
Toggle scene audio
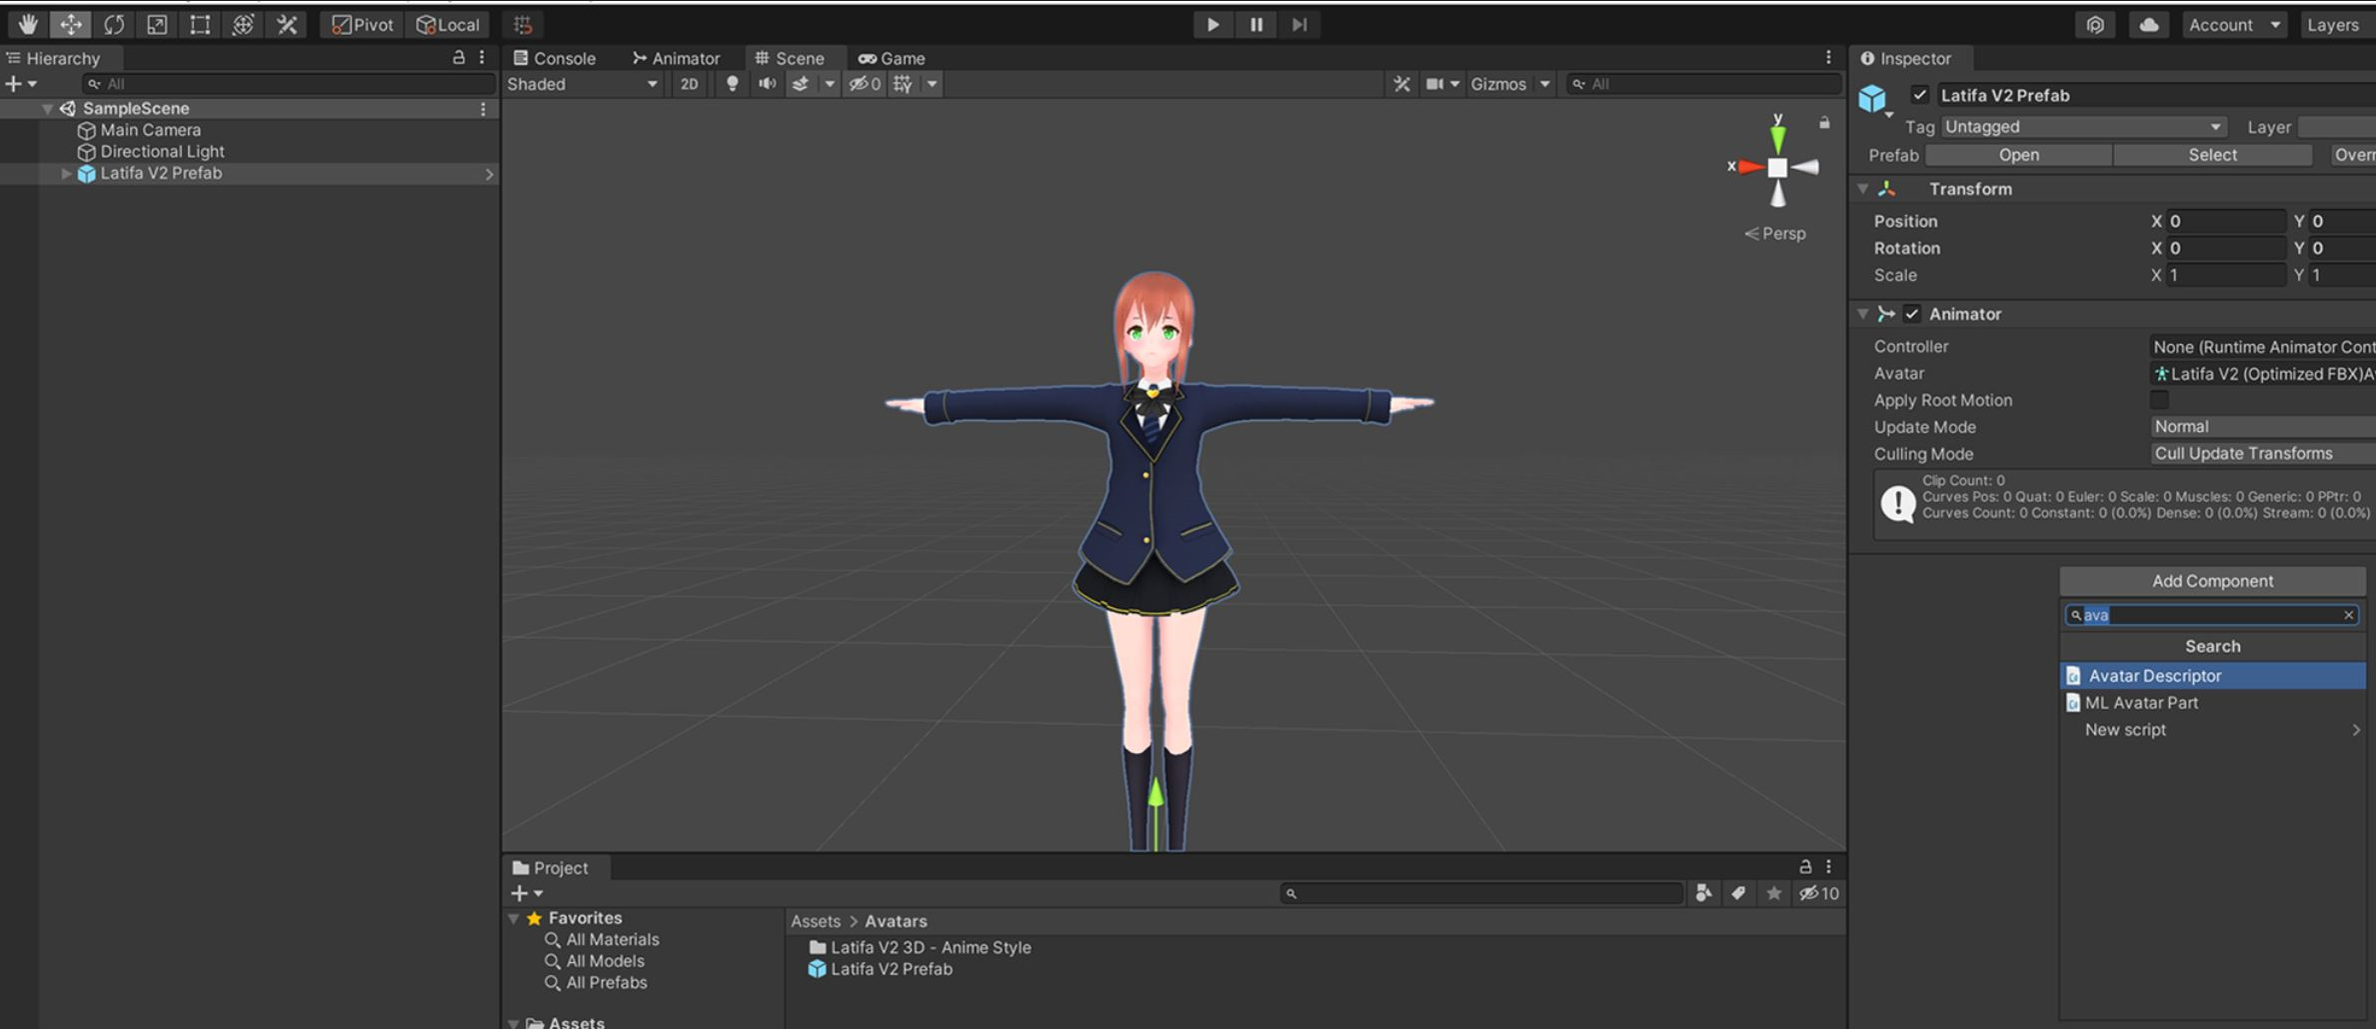point(767,84)
